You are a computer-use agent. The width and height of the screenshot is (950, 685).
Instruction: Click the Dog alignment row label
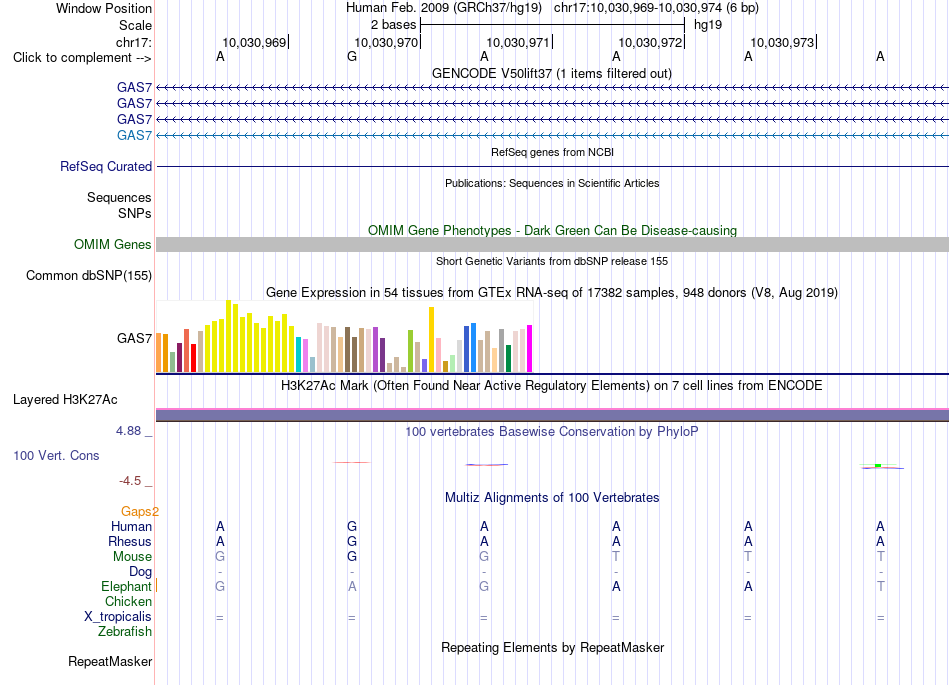[x=141, y=572]
